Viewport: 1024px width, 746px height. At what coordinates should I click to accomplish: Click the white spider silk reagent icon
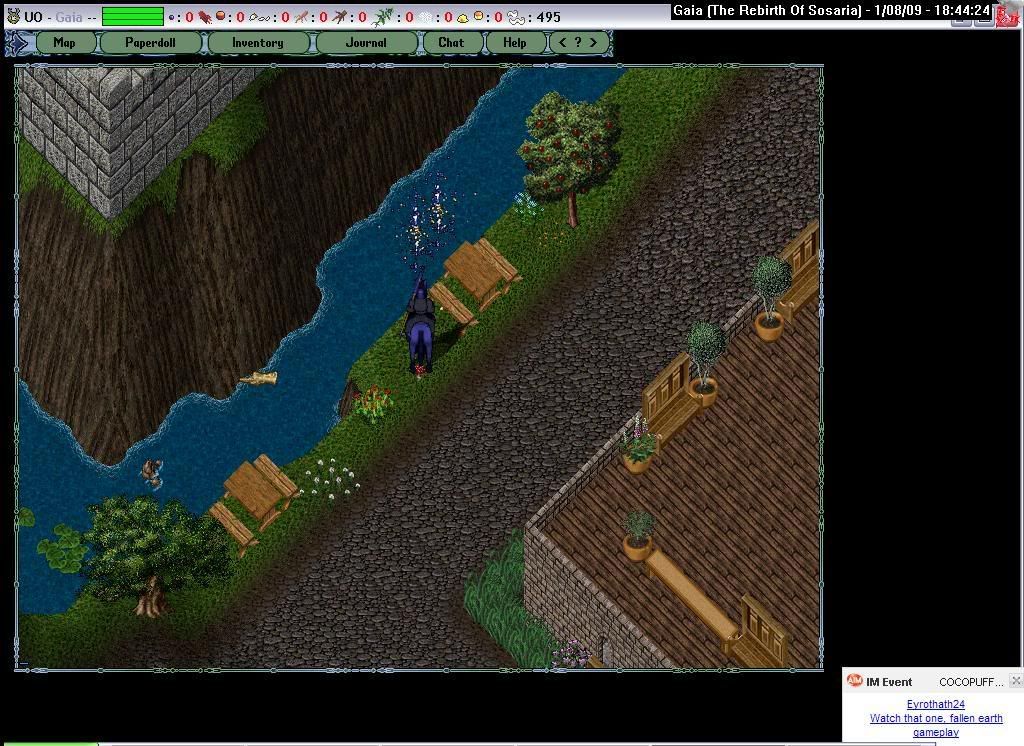[426, 17]
